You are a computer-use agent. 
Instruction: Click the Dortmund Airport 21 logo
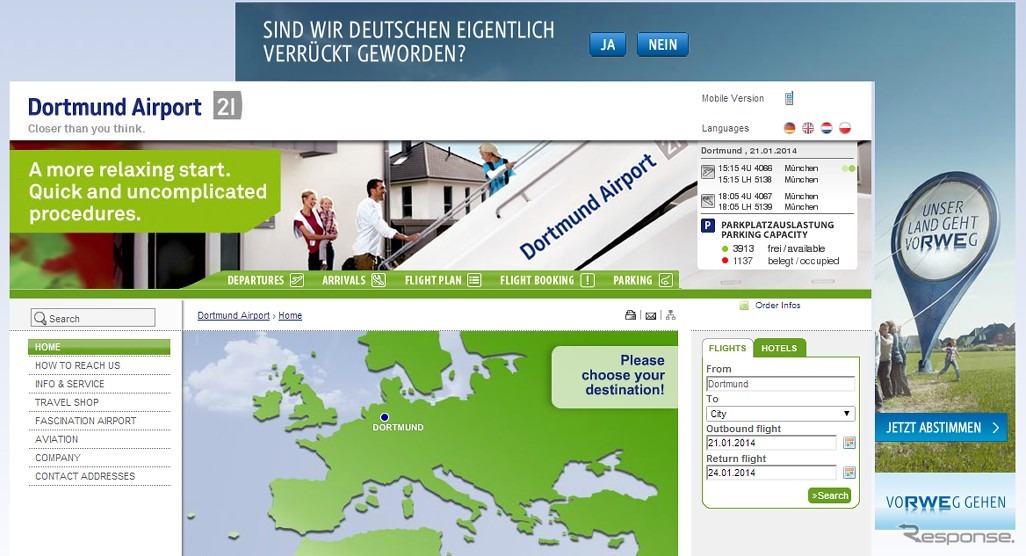[x=134, y=107]
